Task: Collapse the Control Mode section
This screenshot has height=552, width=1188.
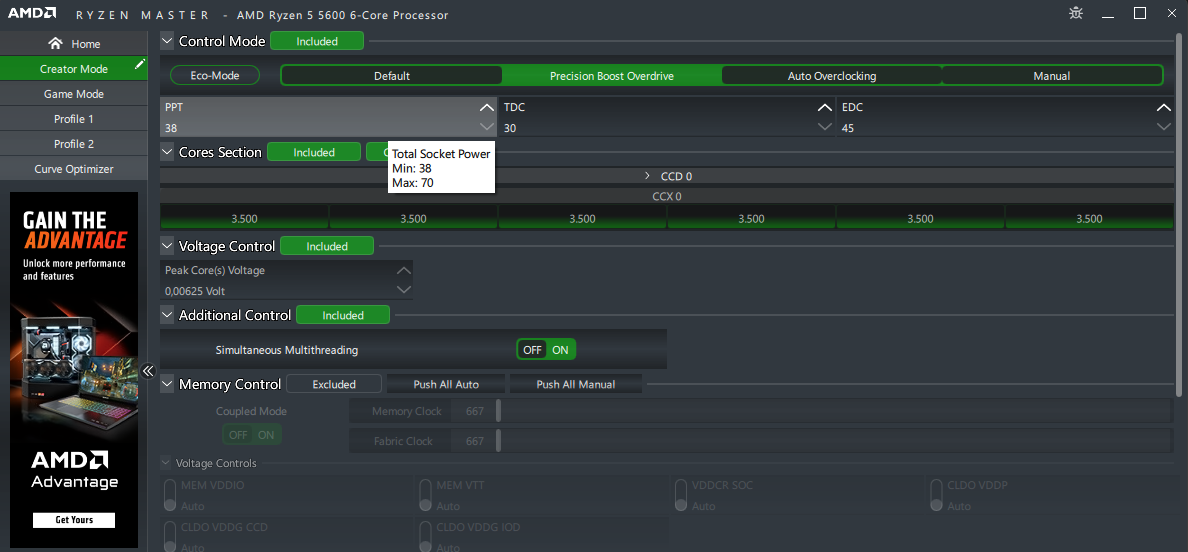Action: pos(167,41)
